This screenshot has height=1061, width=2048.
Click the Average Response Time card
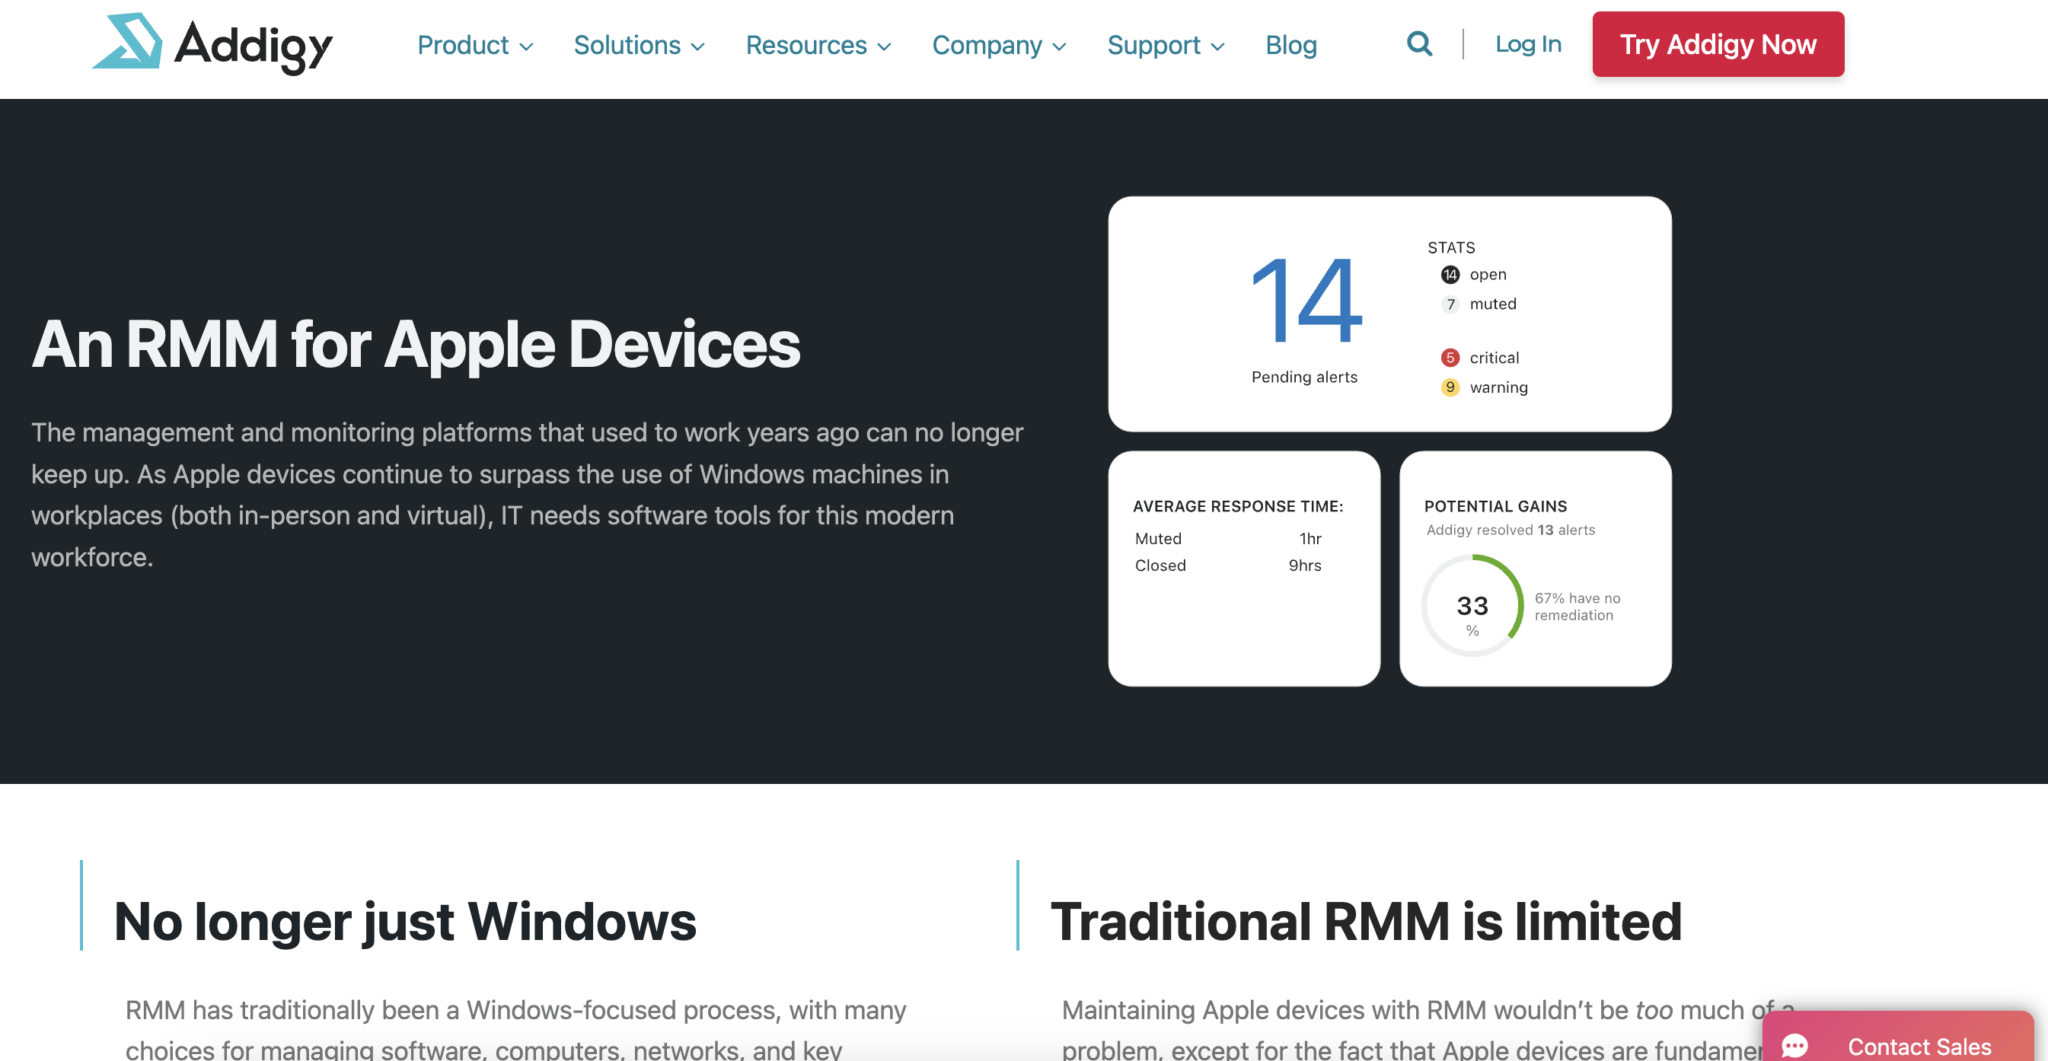coord(1243,568)
